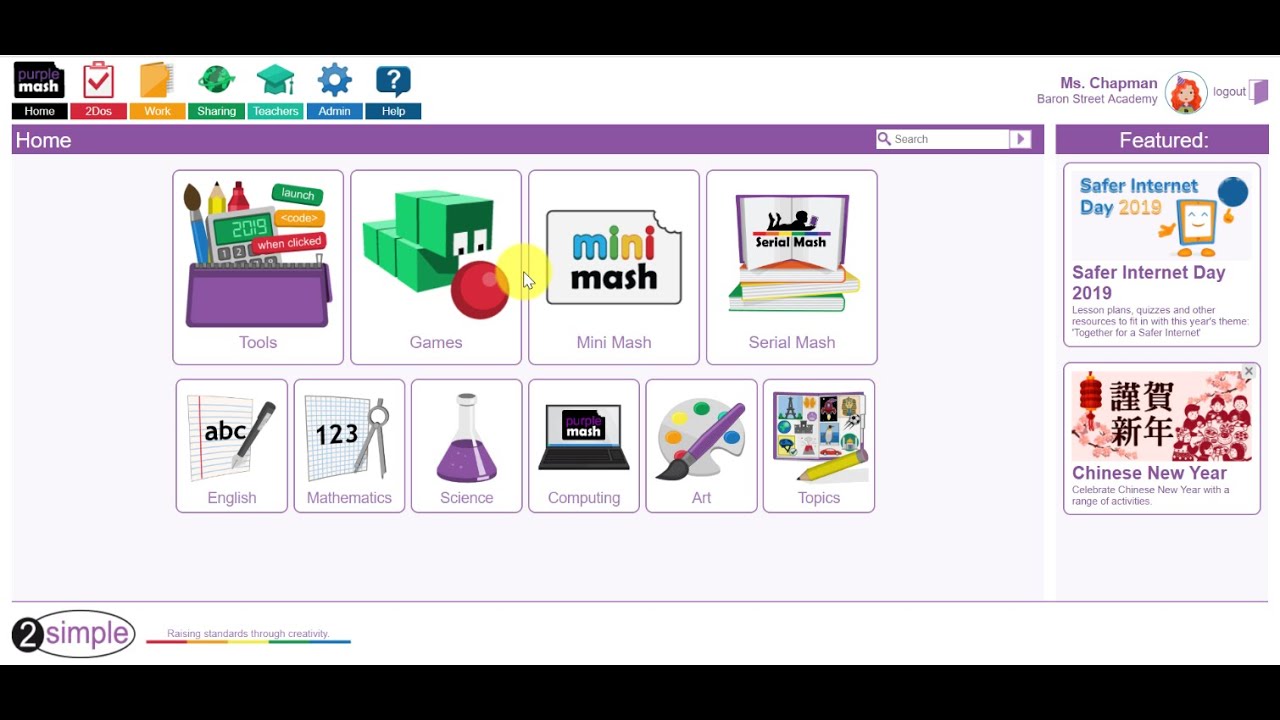Open the Computing laptop tile
The image size is (1280, 720).
[x=584, y=446]
